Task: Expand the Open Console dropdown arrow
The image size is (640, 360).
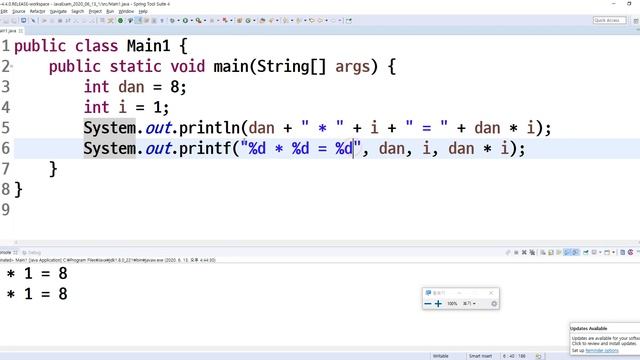Action: coord(613,253)
